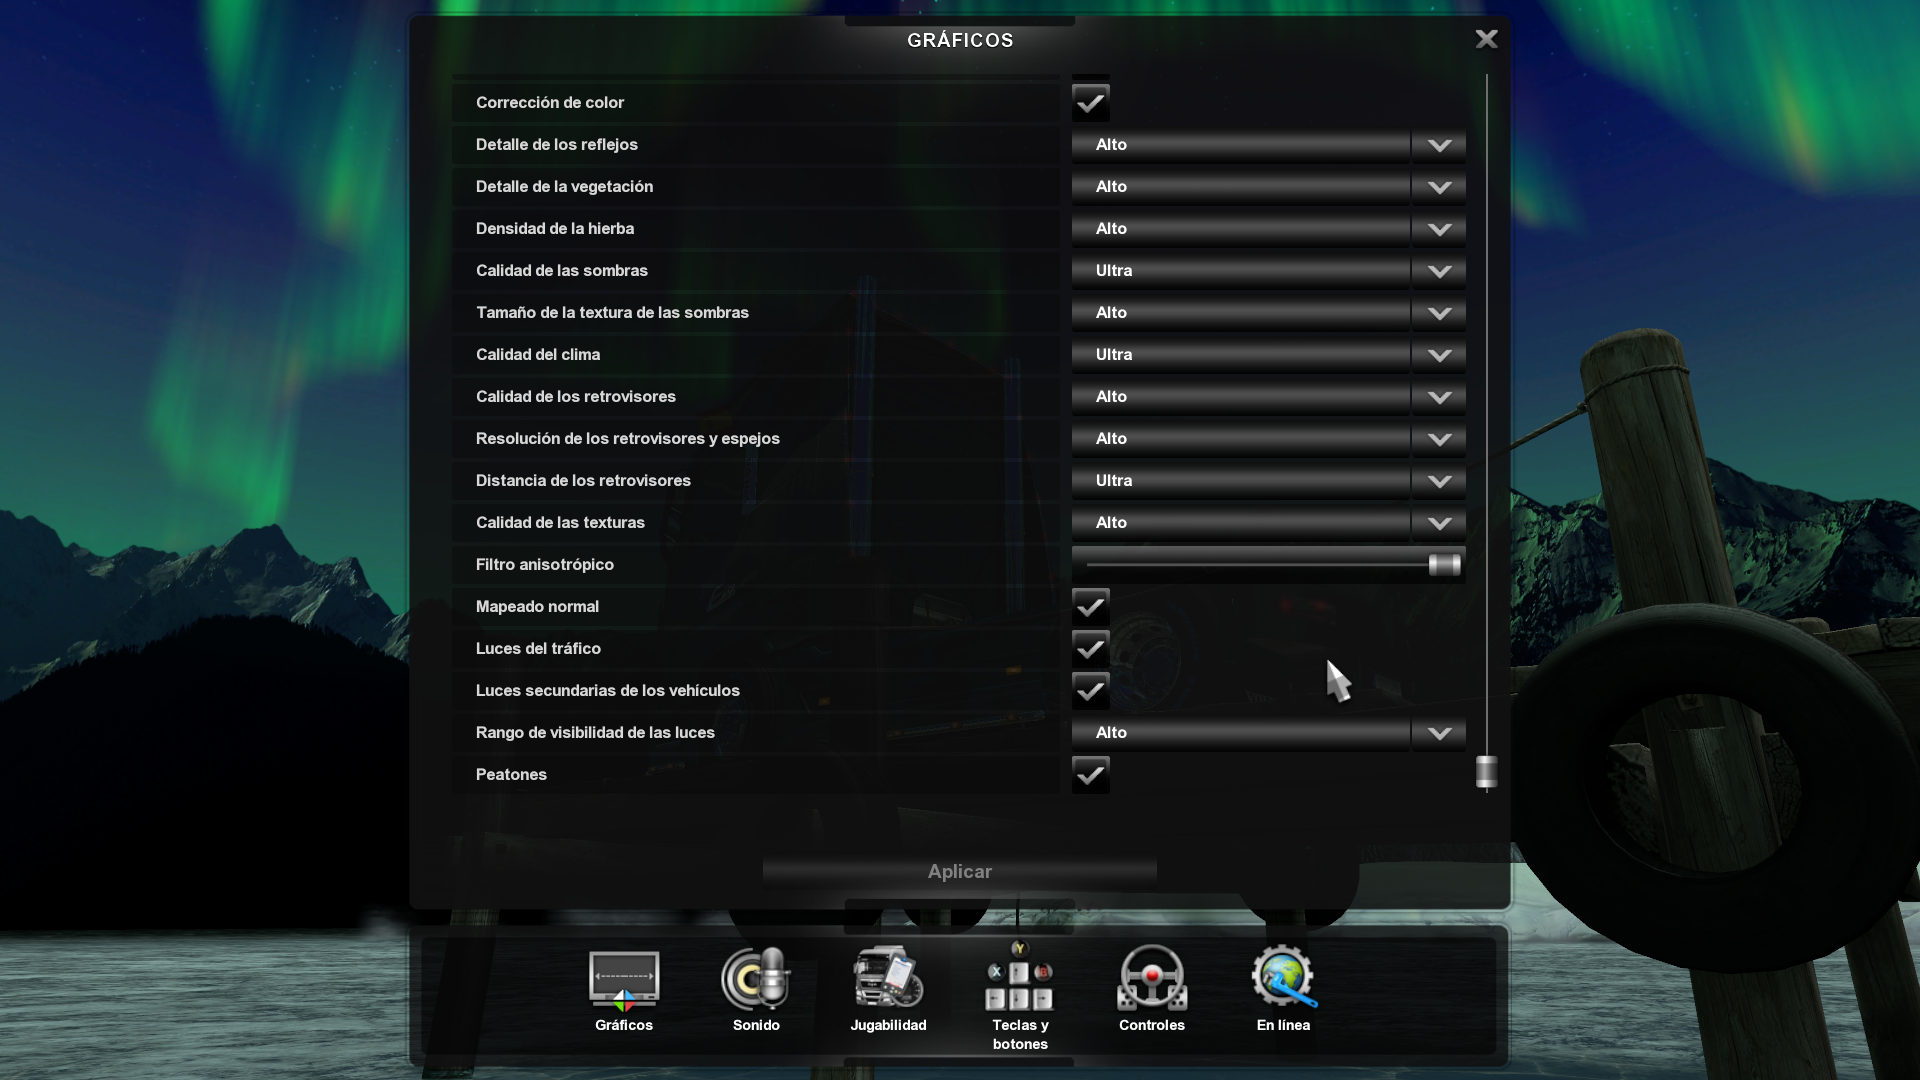The image size is (1920, 1080).
Task: Open Distancia de los retrovisores dropdown
Action: point(1438,481)
